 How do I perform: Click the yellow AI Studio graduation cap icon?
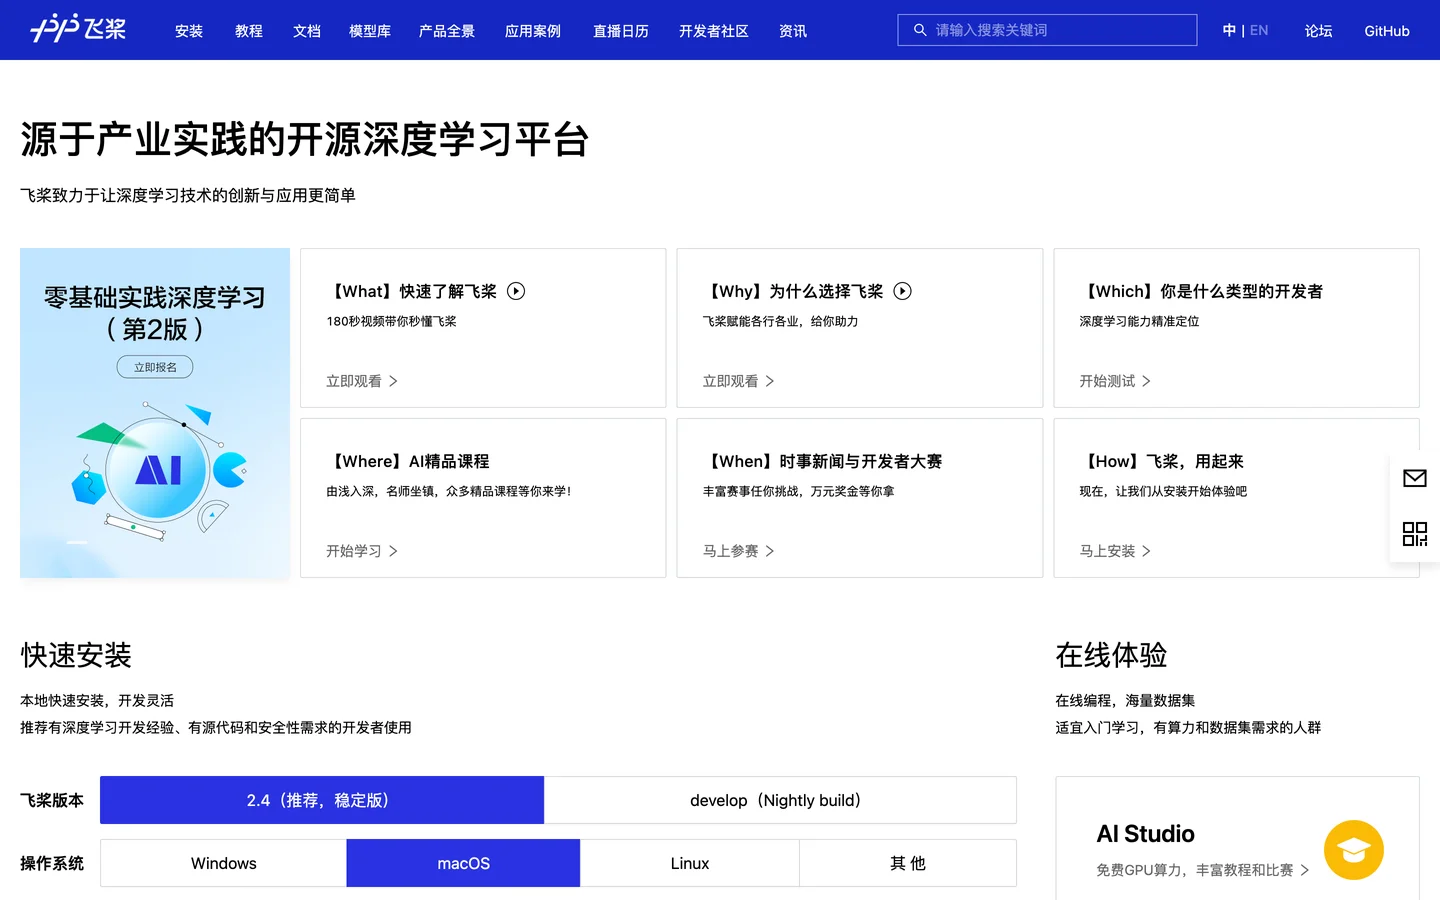tap(1354, 850)
